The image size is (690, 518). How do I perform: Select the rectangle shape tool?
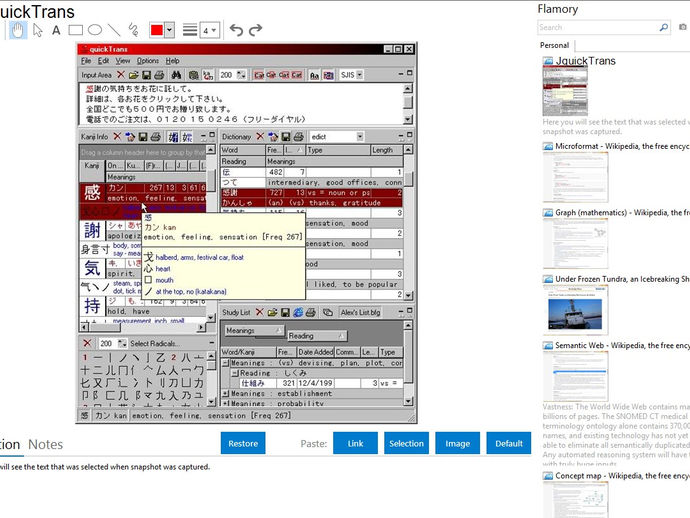pyautogui.click(x=76, y=30)
